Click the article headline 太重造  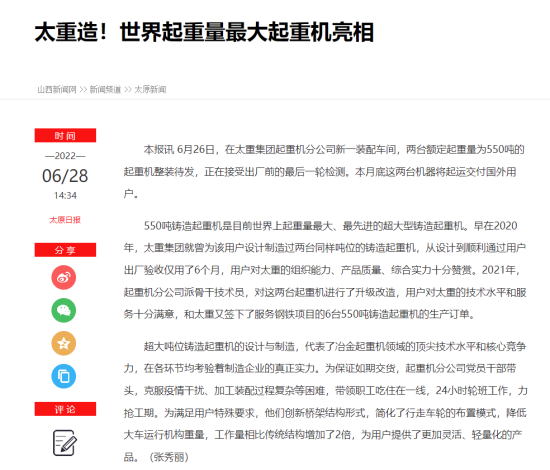204,32
